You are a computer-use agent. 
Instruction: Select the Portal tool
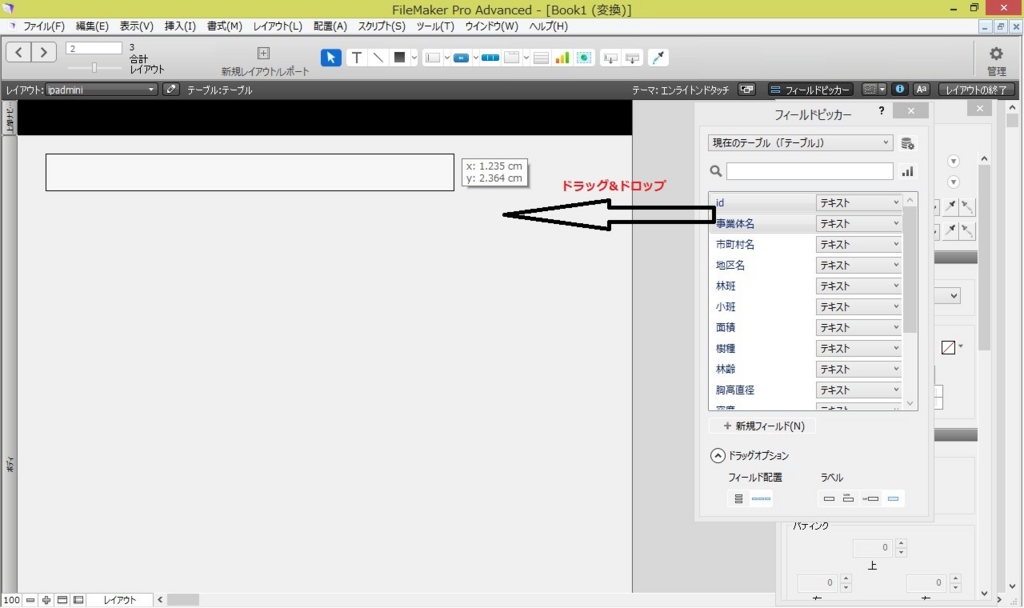pos(541,58)
